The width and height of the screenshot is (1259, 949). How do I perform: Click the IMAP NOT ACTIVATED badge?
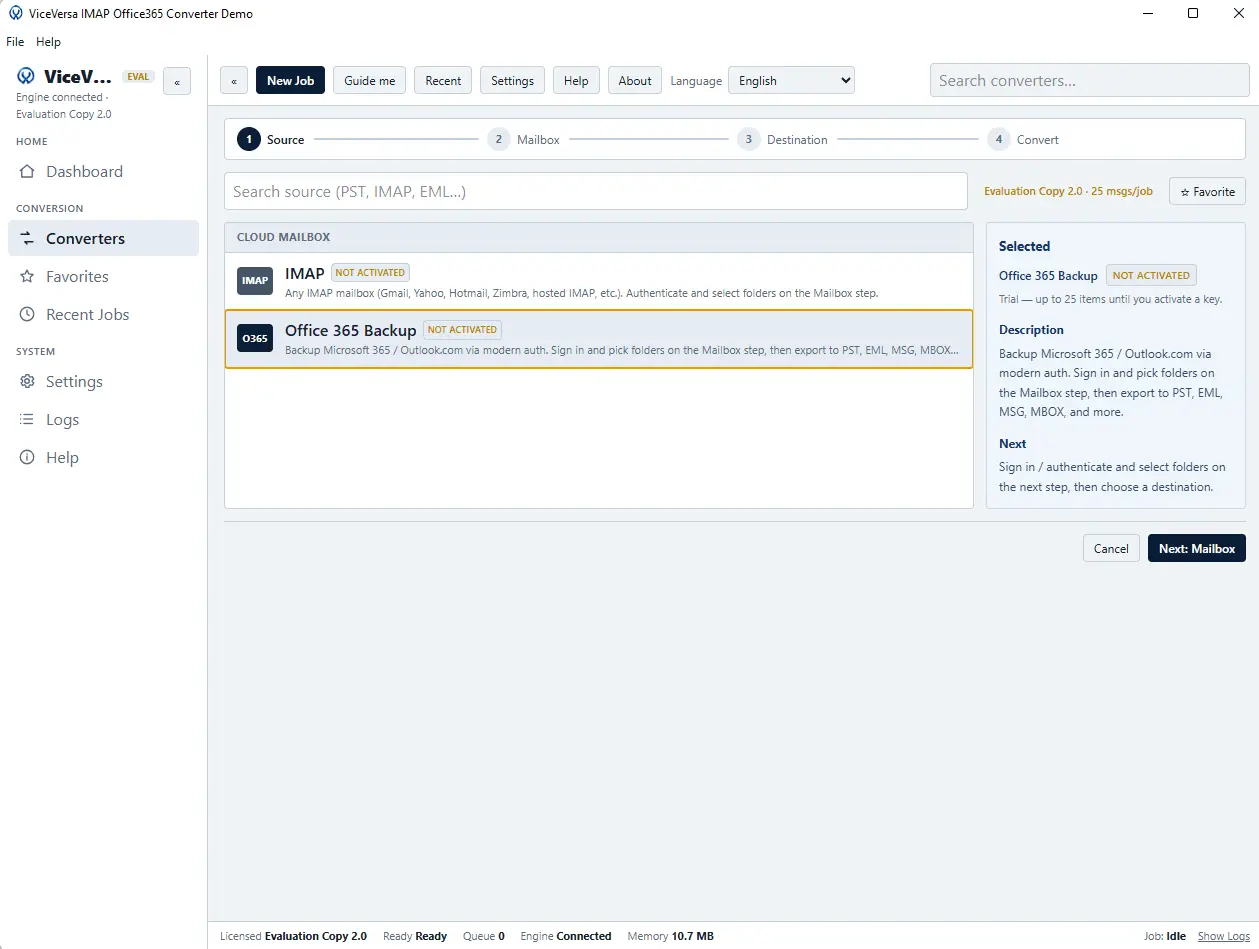pos(371,272)
